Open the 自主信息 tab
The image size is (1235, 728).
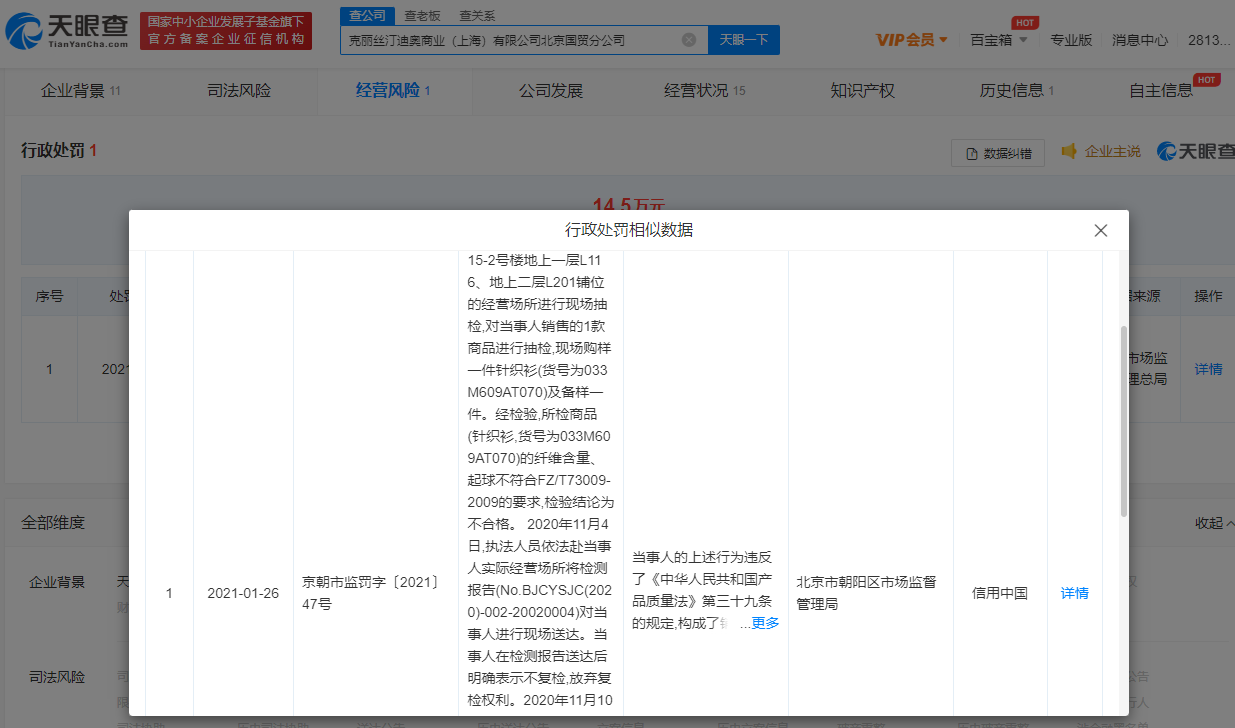[x=1162, y=91]
